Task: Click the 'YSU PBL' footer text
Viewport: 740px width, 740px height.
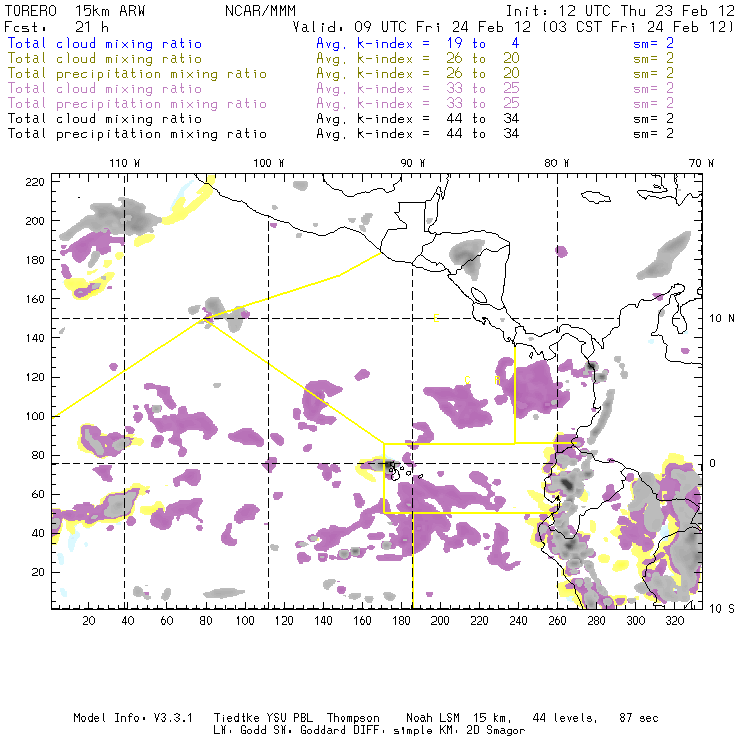Action: click(289, 718)
